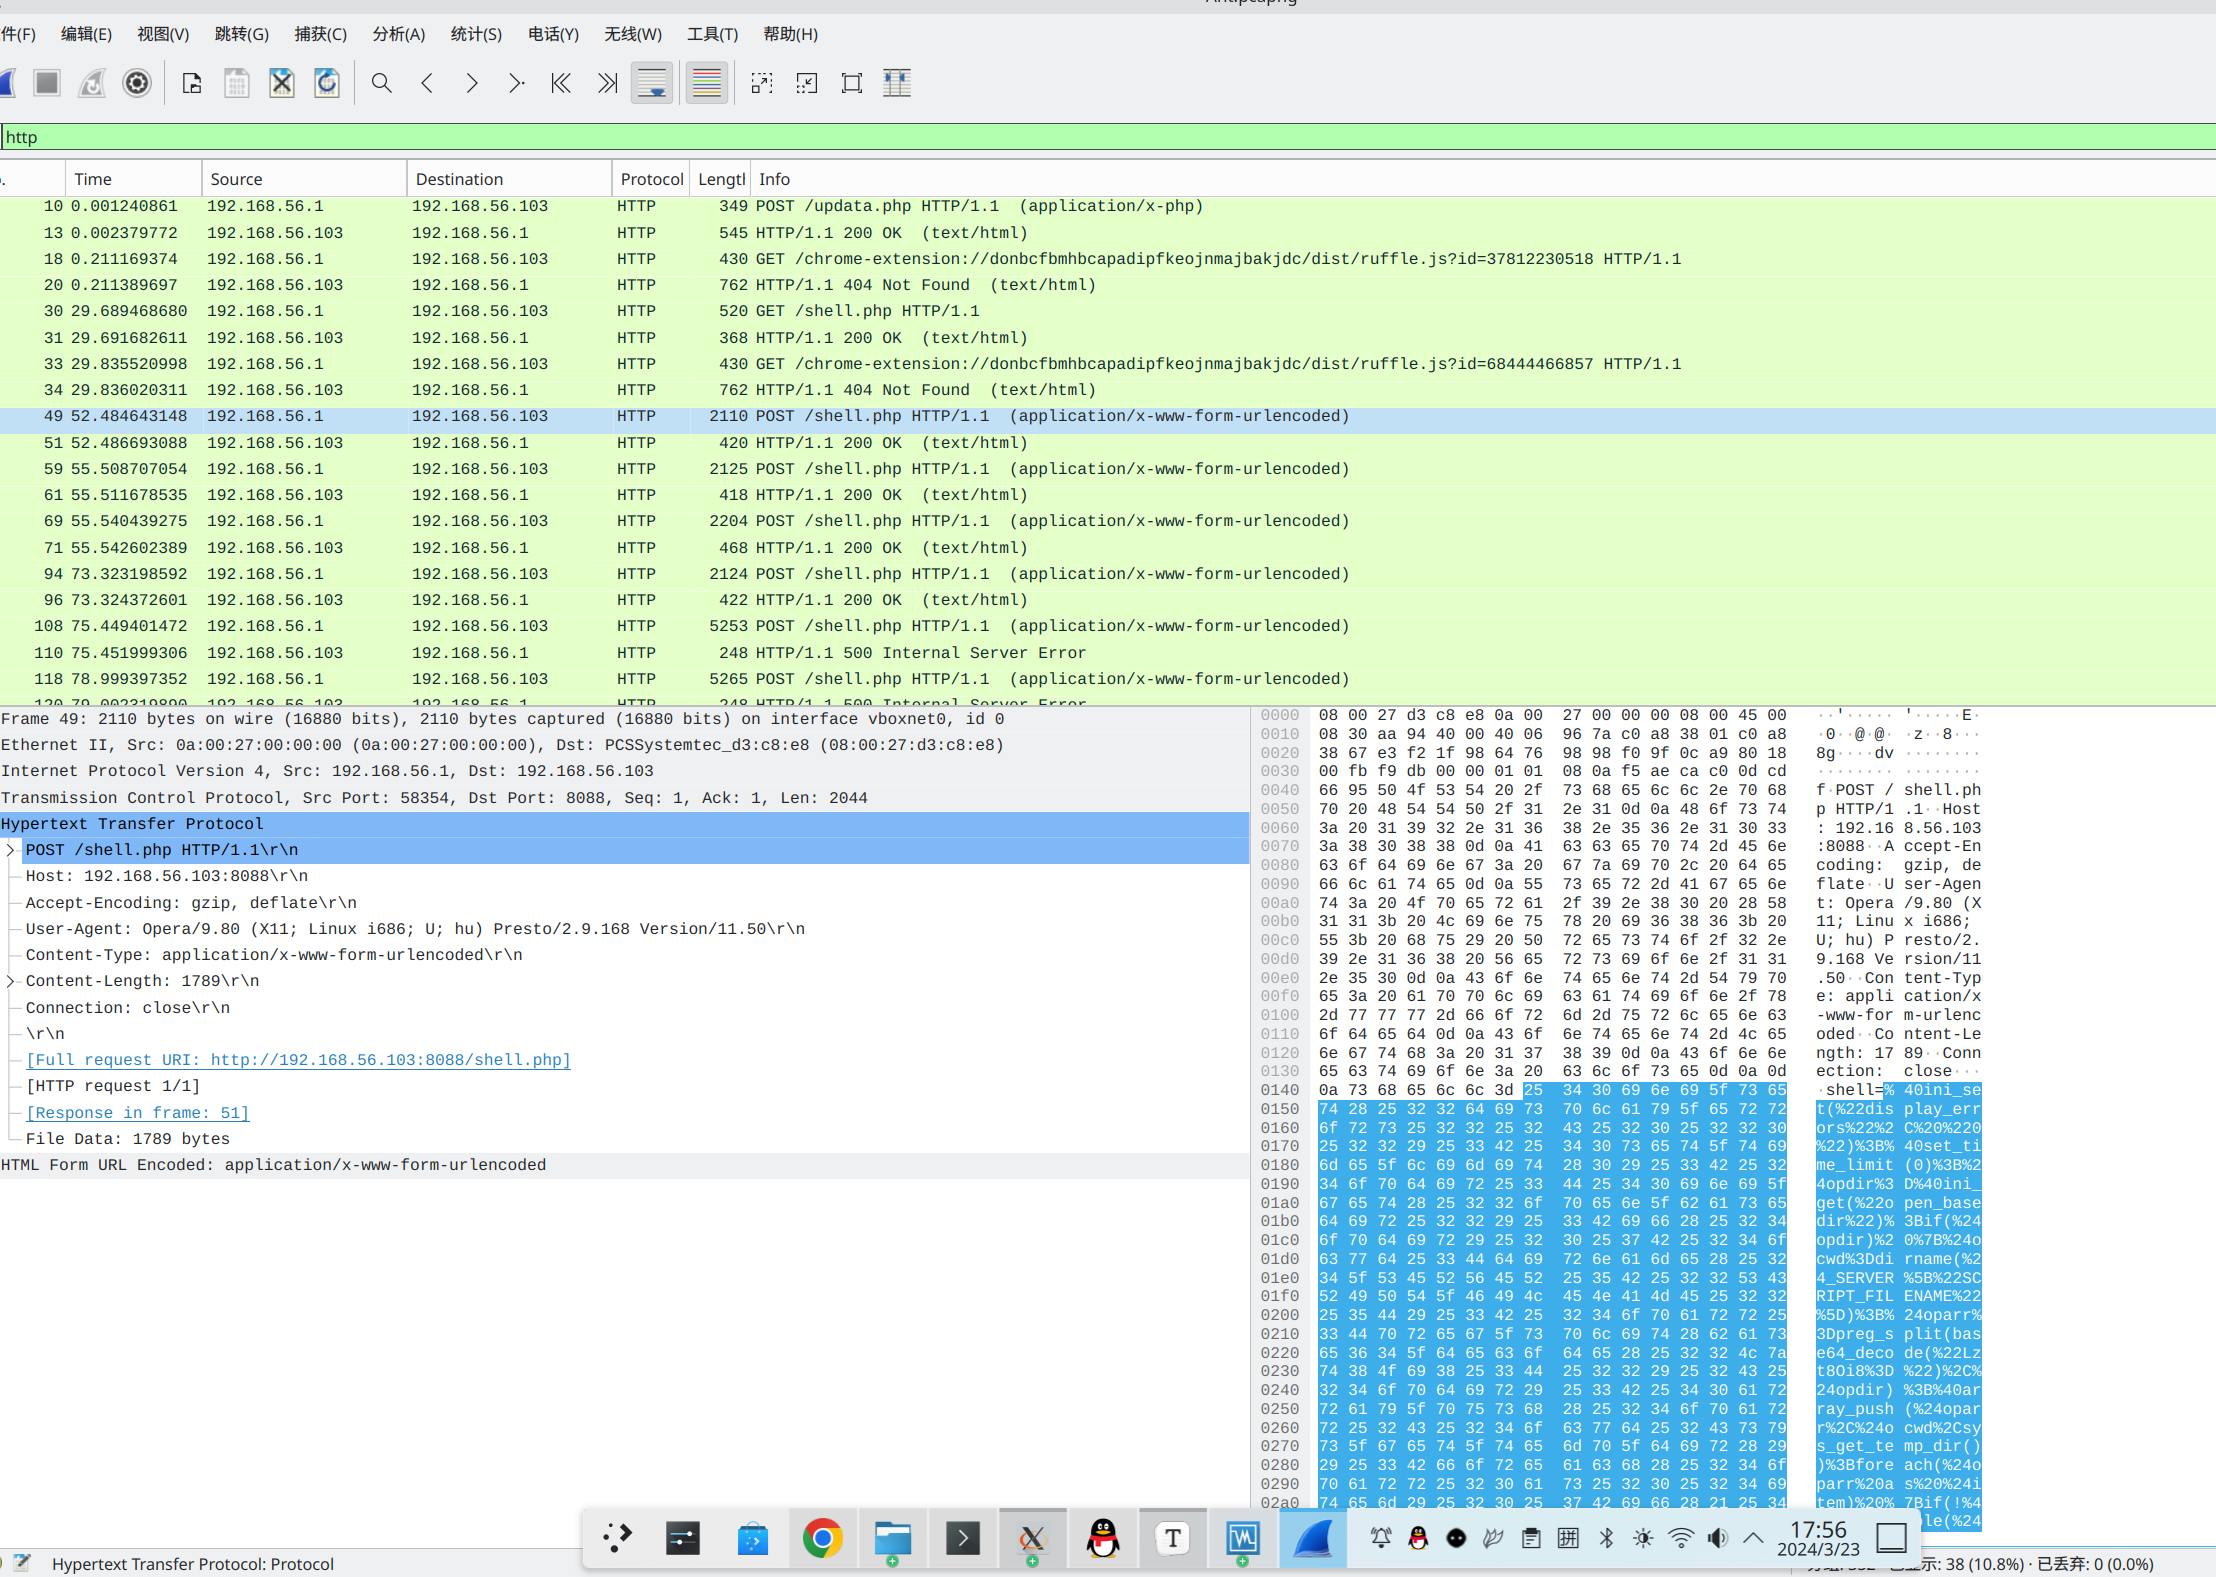Viewport: 2216px width, 1577px height.
Task: Open the 无线(W) menu
Action: (632, 34)
